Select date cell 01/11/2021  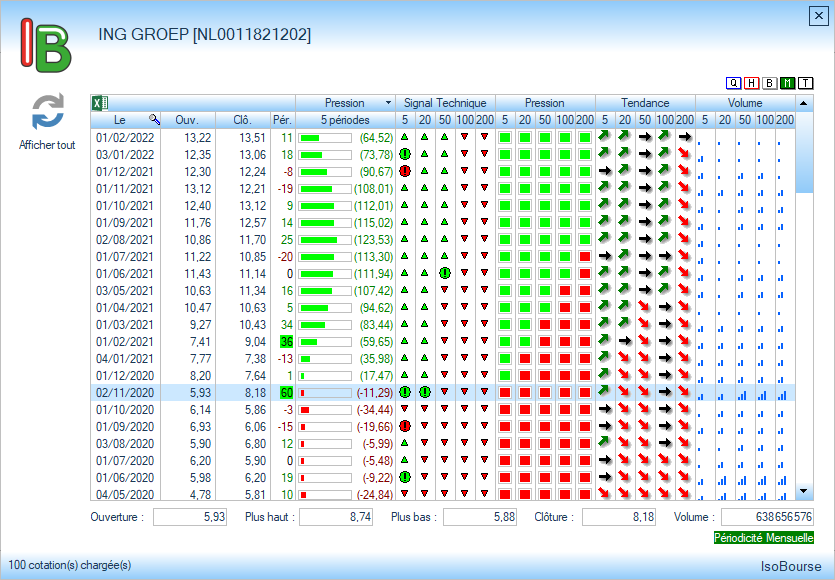pos(125,189)
